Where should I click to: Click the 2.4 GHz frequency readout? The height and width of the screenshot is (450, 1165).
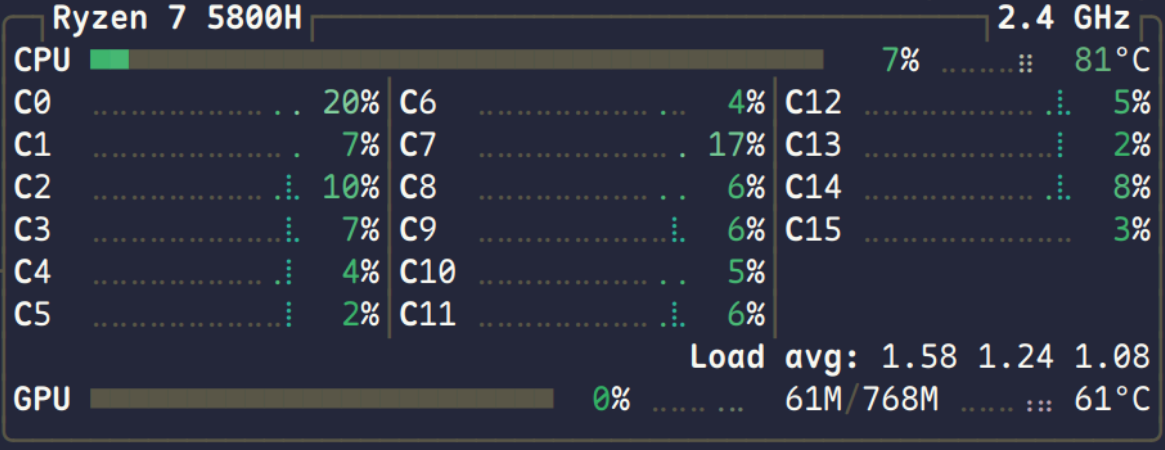(1064, 19)
